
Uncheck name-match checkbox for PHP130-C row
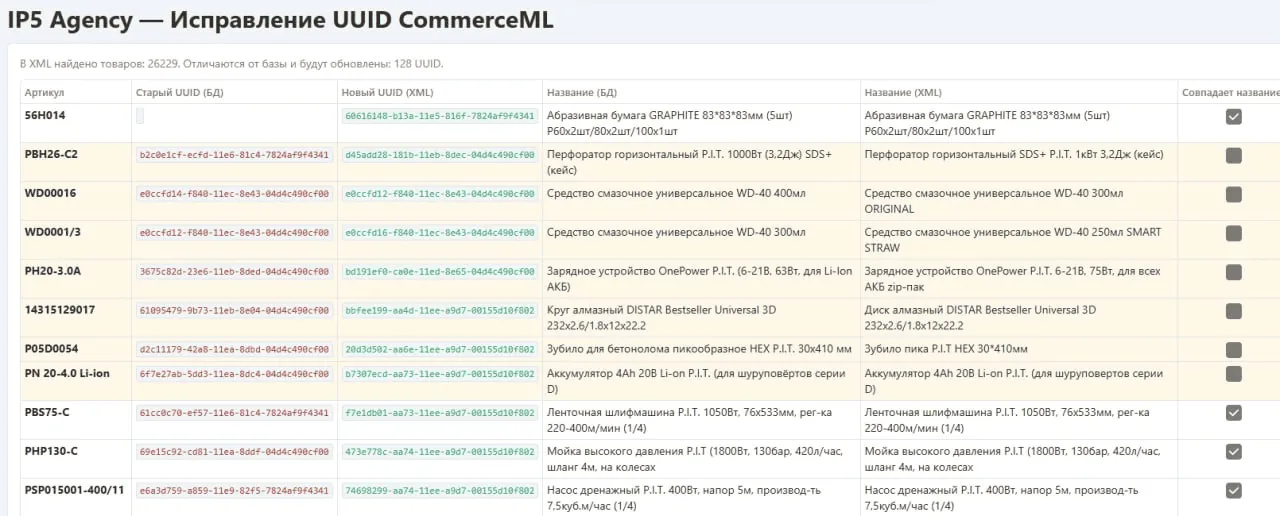(x=1233, y=452)
